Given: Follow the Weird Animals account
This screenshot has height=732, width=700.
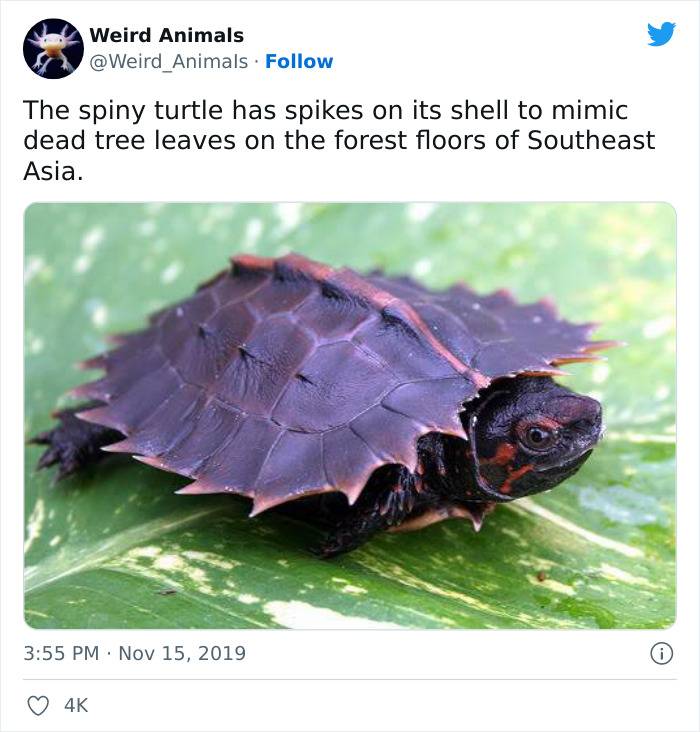Looking at the screenshot, I should click(x=299, y=61).
